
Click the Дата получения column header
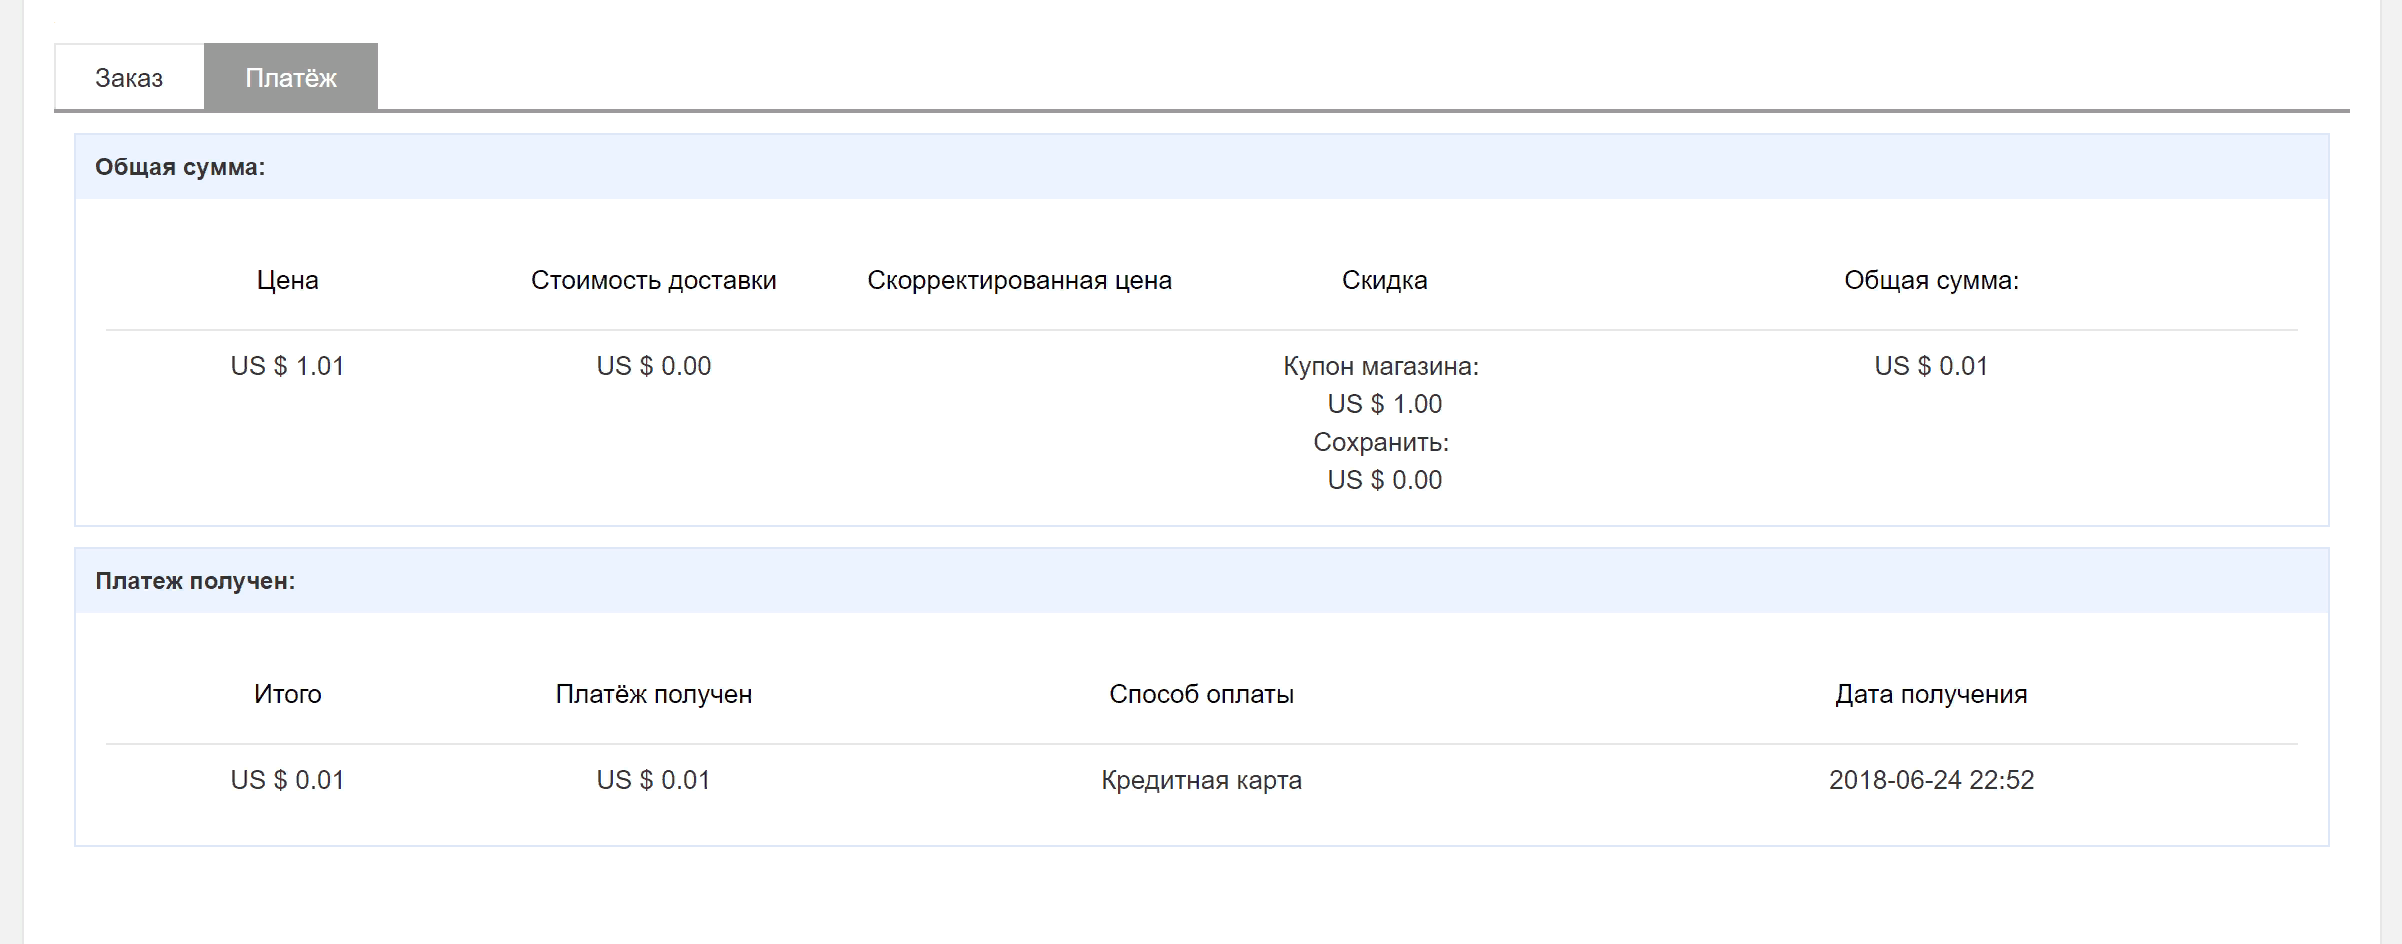click(1932, 694)
